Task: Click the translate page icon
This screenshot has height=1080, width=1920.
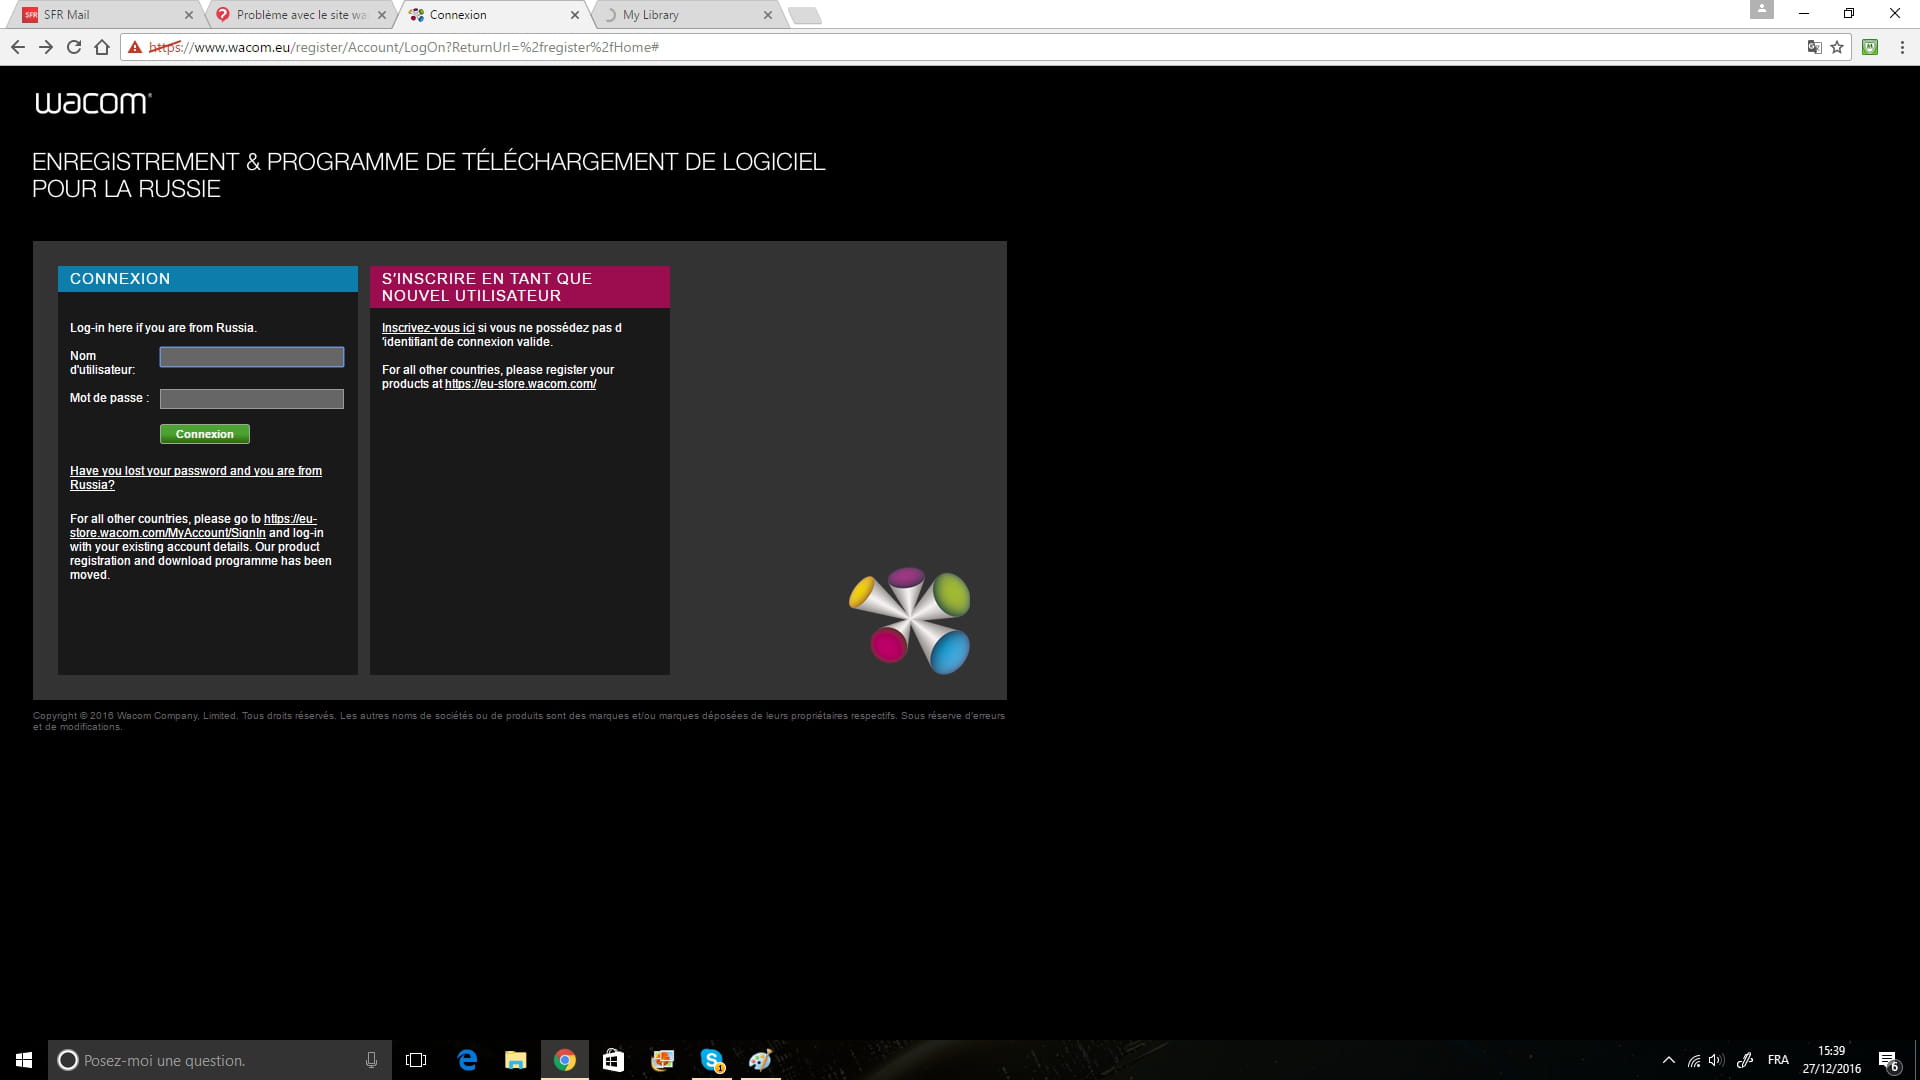Action: click(x=1814, y=47)
